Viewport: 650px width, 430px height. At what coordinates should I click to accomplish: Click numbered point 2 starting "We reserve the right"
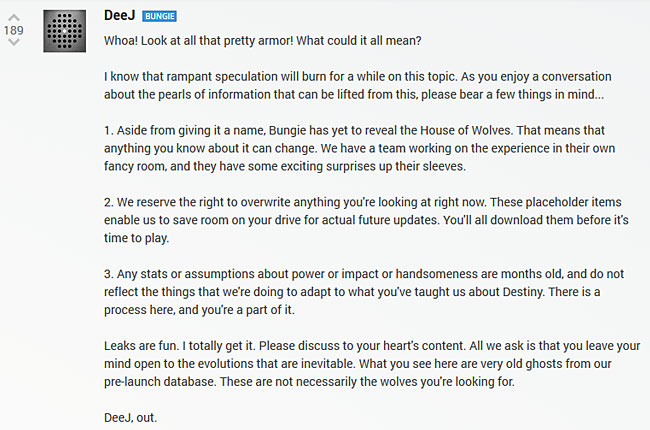[366, 220]
